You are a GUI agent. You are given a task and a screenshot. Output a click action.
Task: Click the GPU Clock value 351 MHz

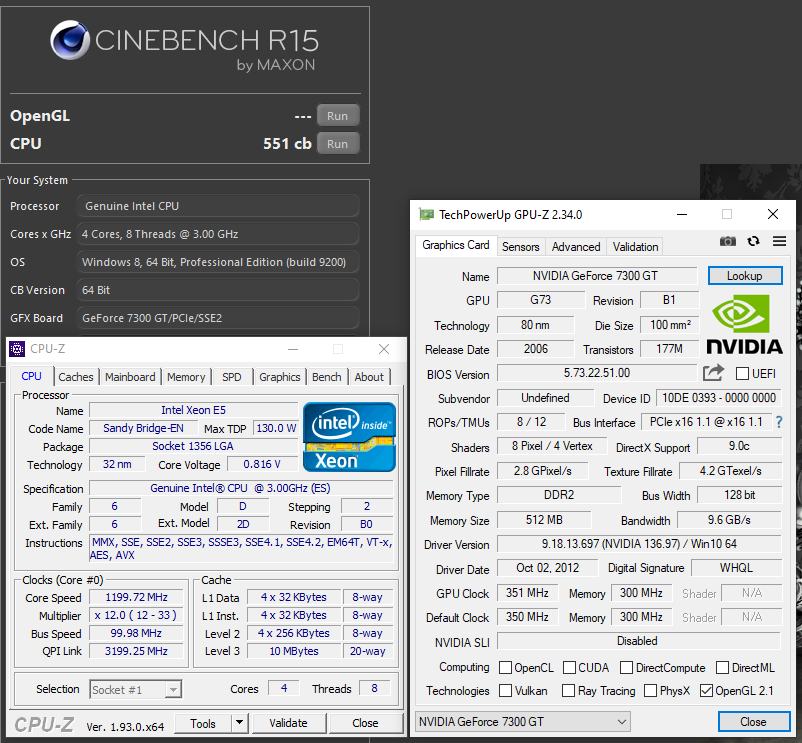(x=527, y=593)
